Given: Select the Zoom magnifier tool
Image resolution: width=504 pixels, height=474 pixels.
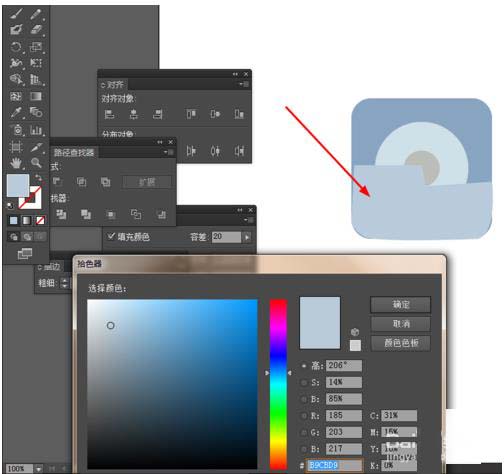Looking at the screenshot, I should pos(36,163).
